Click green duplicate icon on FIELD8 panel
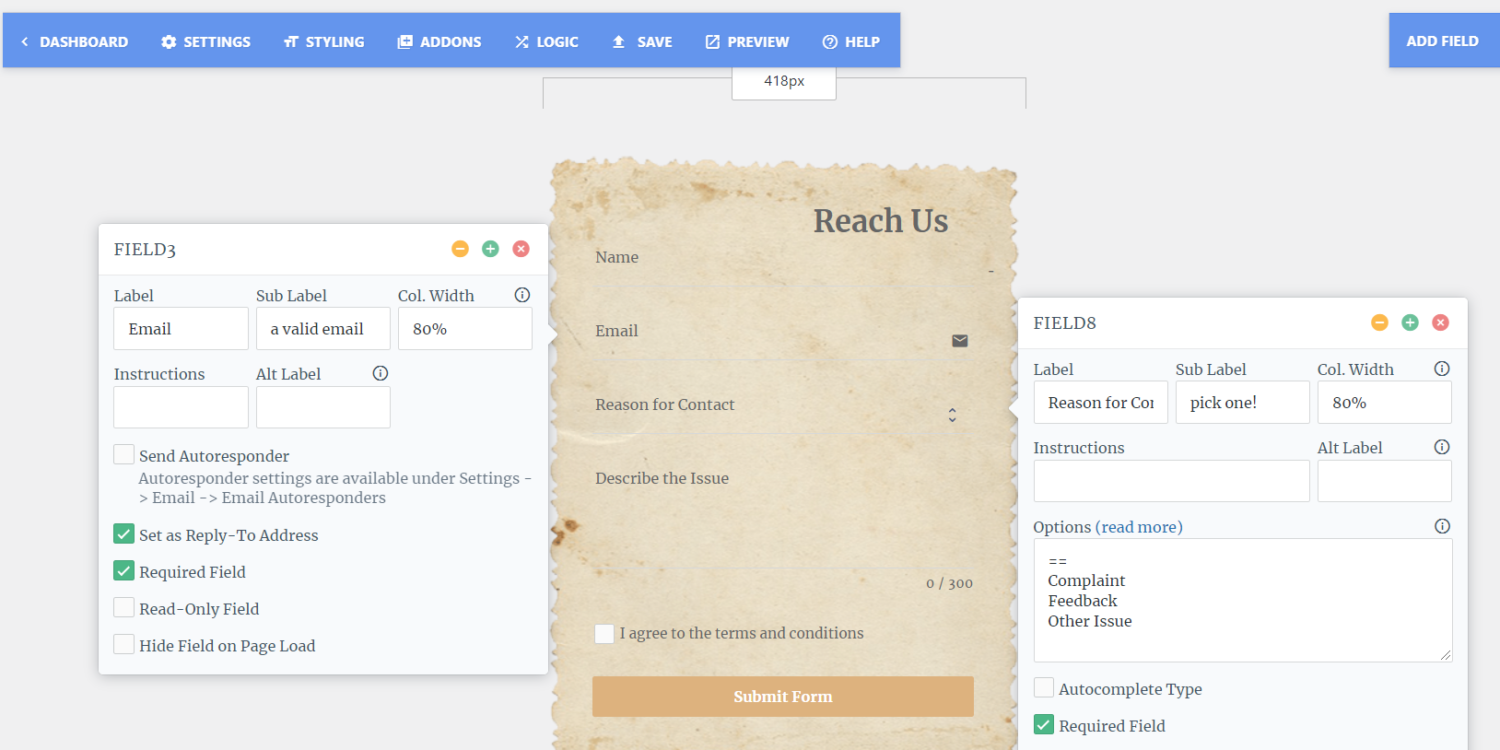 pos(1410,322)
